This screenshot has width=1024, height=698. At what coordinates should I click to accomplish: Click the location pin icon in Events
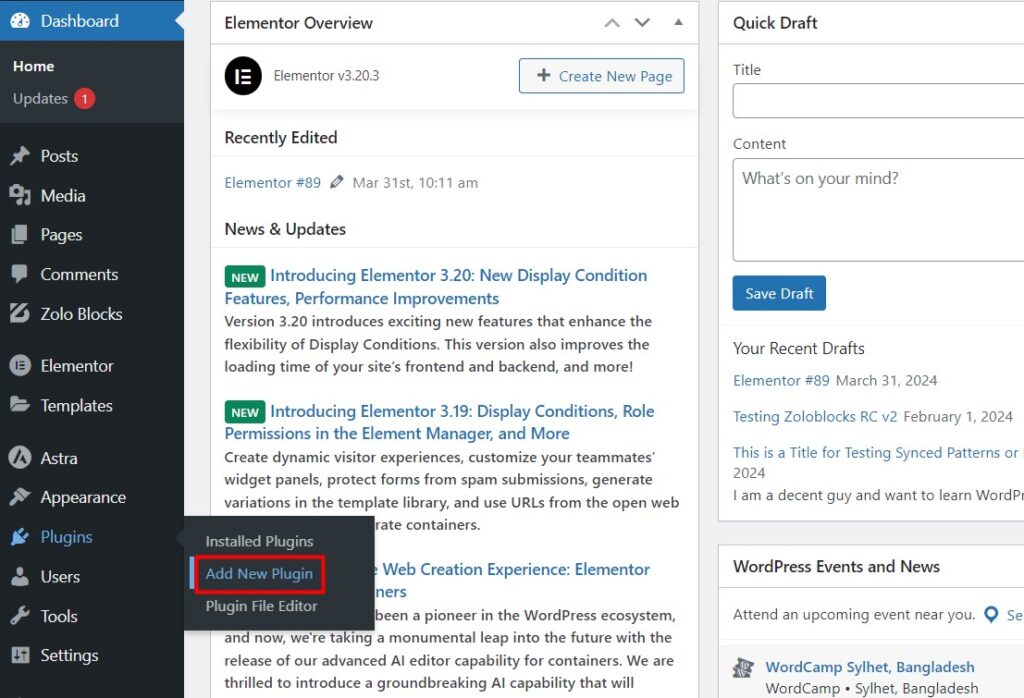(x=991, y=614)
